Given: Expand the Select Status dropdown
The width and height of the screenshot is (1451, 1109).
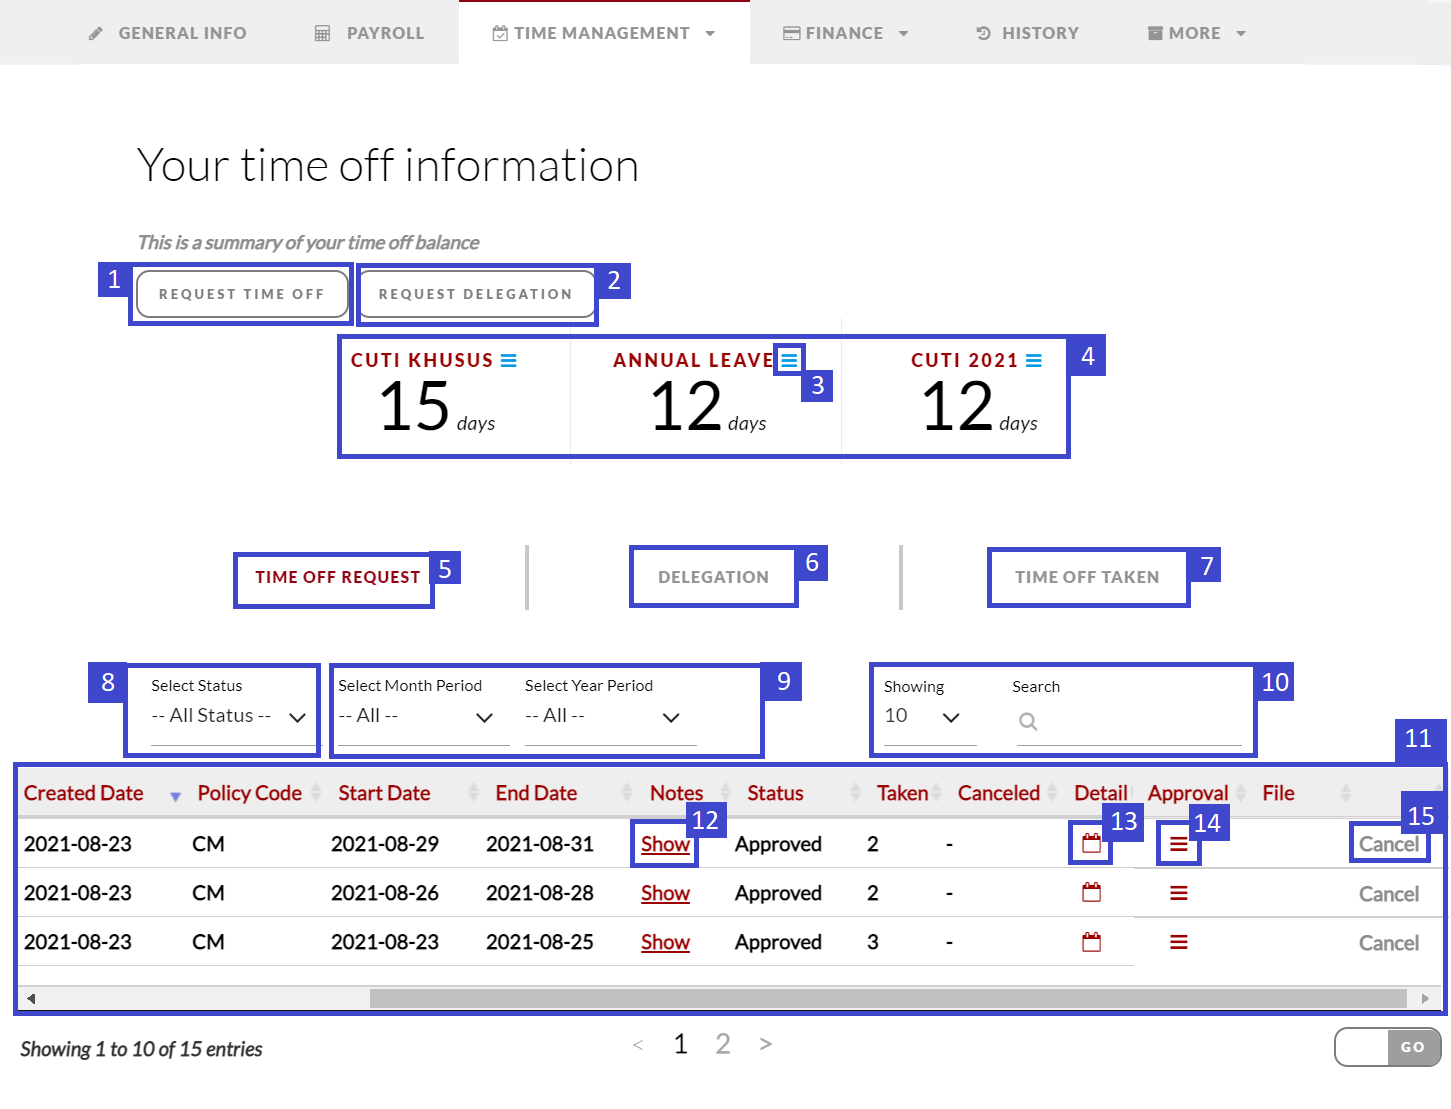Looking at the screenshot, I should pyautogui.click(x=227, y=716).
